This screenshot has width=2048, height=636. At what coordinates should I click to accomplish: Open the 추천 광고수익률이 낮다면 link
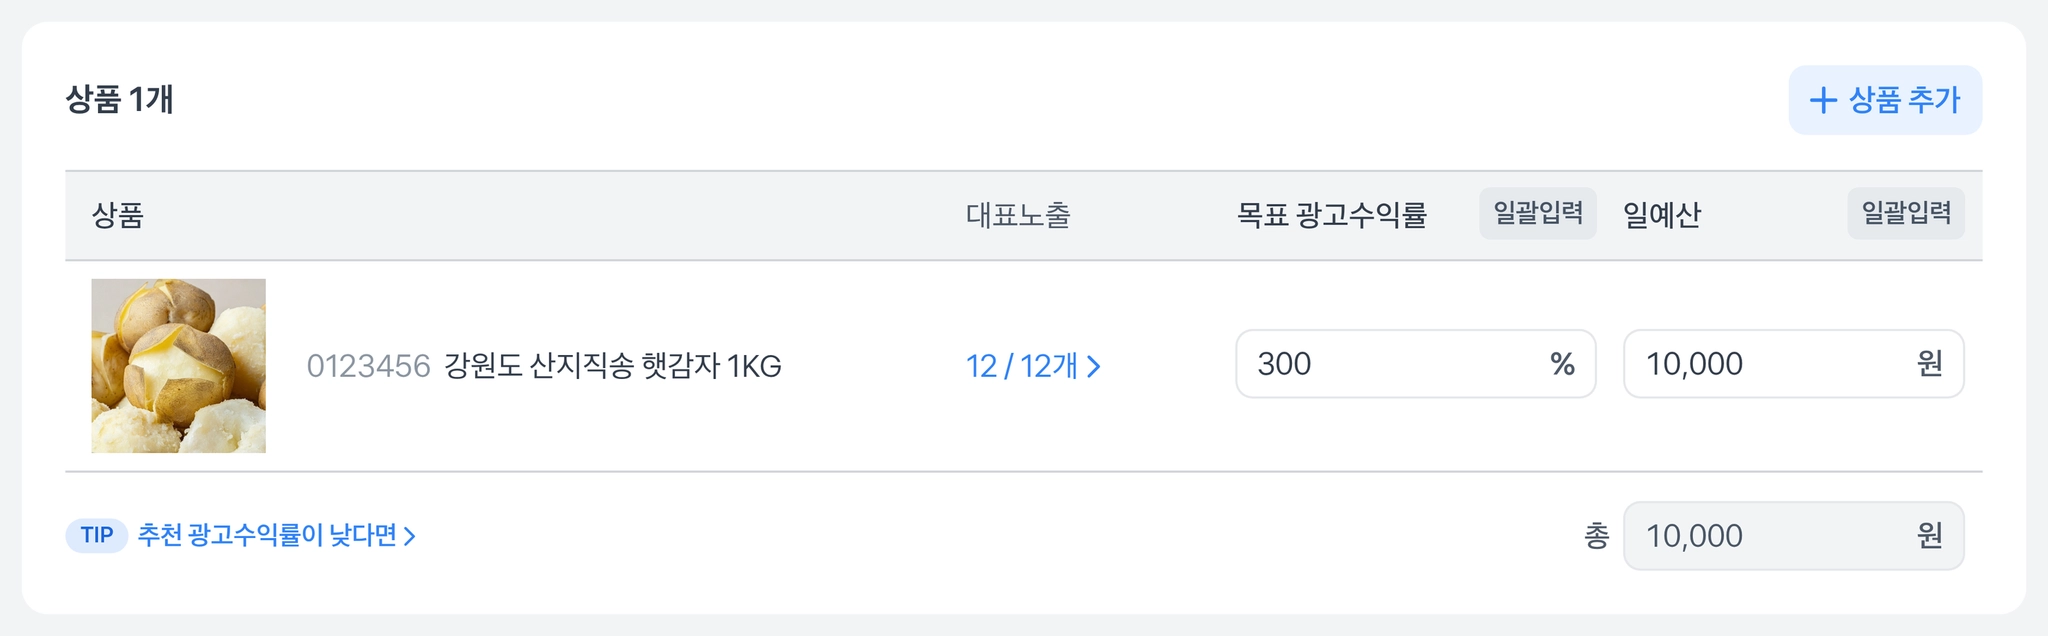click(267, 536)
